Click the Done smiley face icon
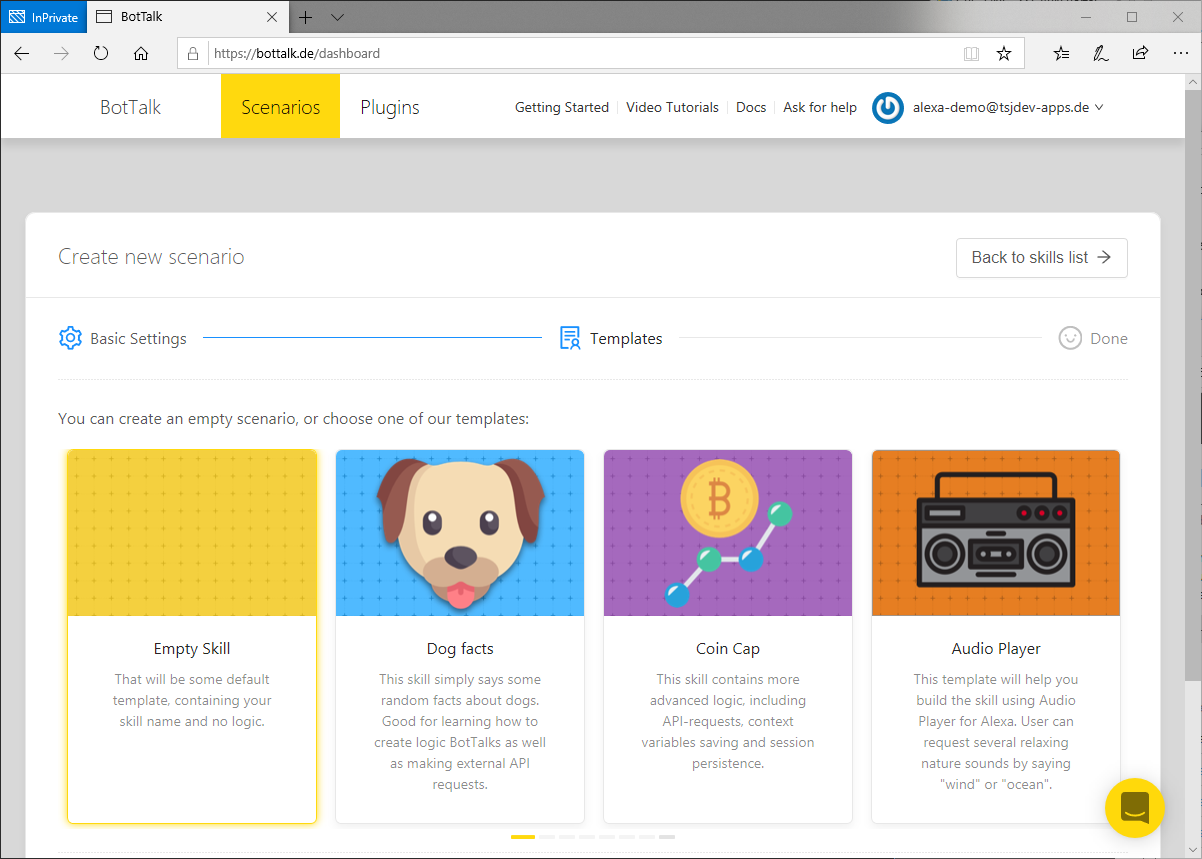1202x859 pixels. (x=1070, y=338)
